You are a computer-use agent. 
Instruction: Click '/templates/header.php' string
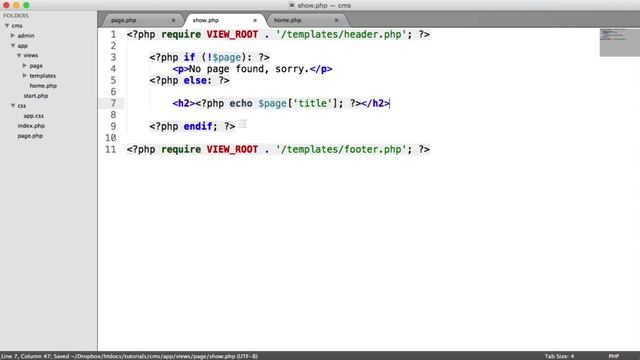[341, 35]
